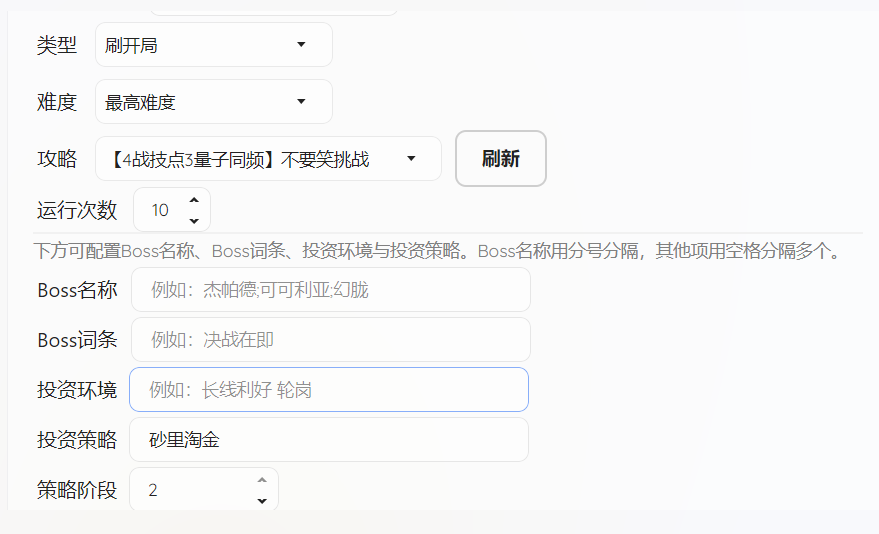Select the 投资环境 input field

pyautogui.click(x=328, y=390)
